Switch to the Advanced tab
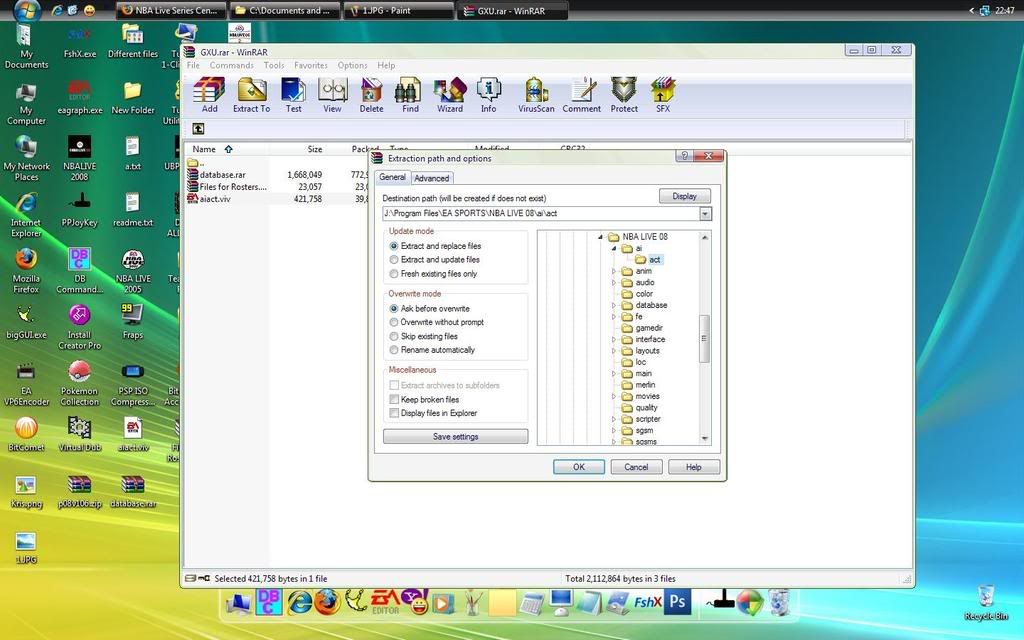 point(432,178)
